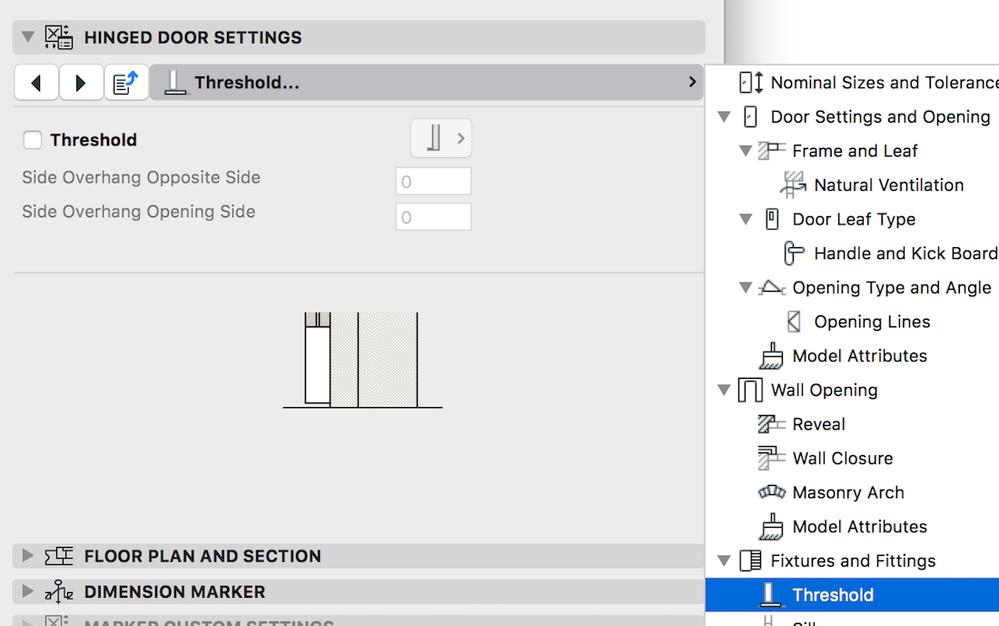Select Reveal in the page list
The image size is (999, 626).
pyautogui.click(x=818, y=424)
